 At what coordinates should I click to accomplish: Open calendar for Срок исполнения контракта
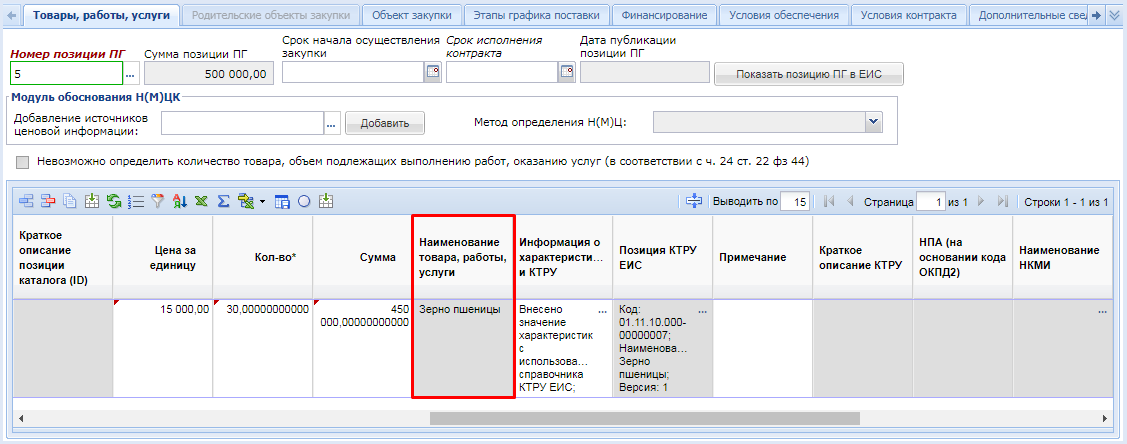click(x=567, y=72)
